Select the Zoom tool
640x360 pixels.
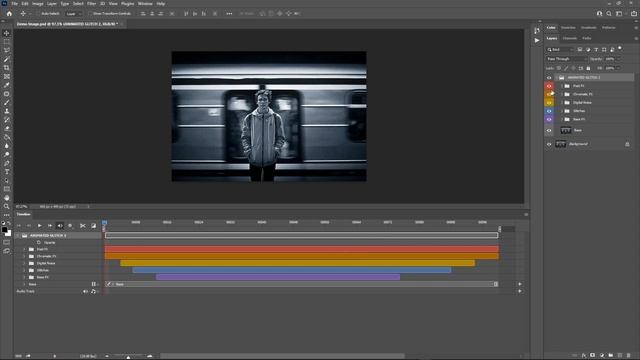(7, 207)
